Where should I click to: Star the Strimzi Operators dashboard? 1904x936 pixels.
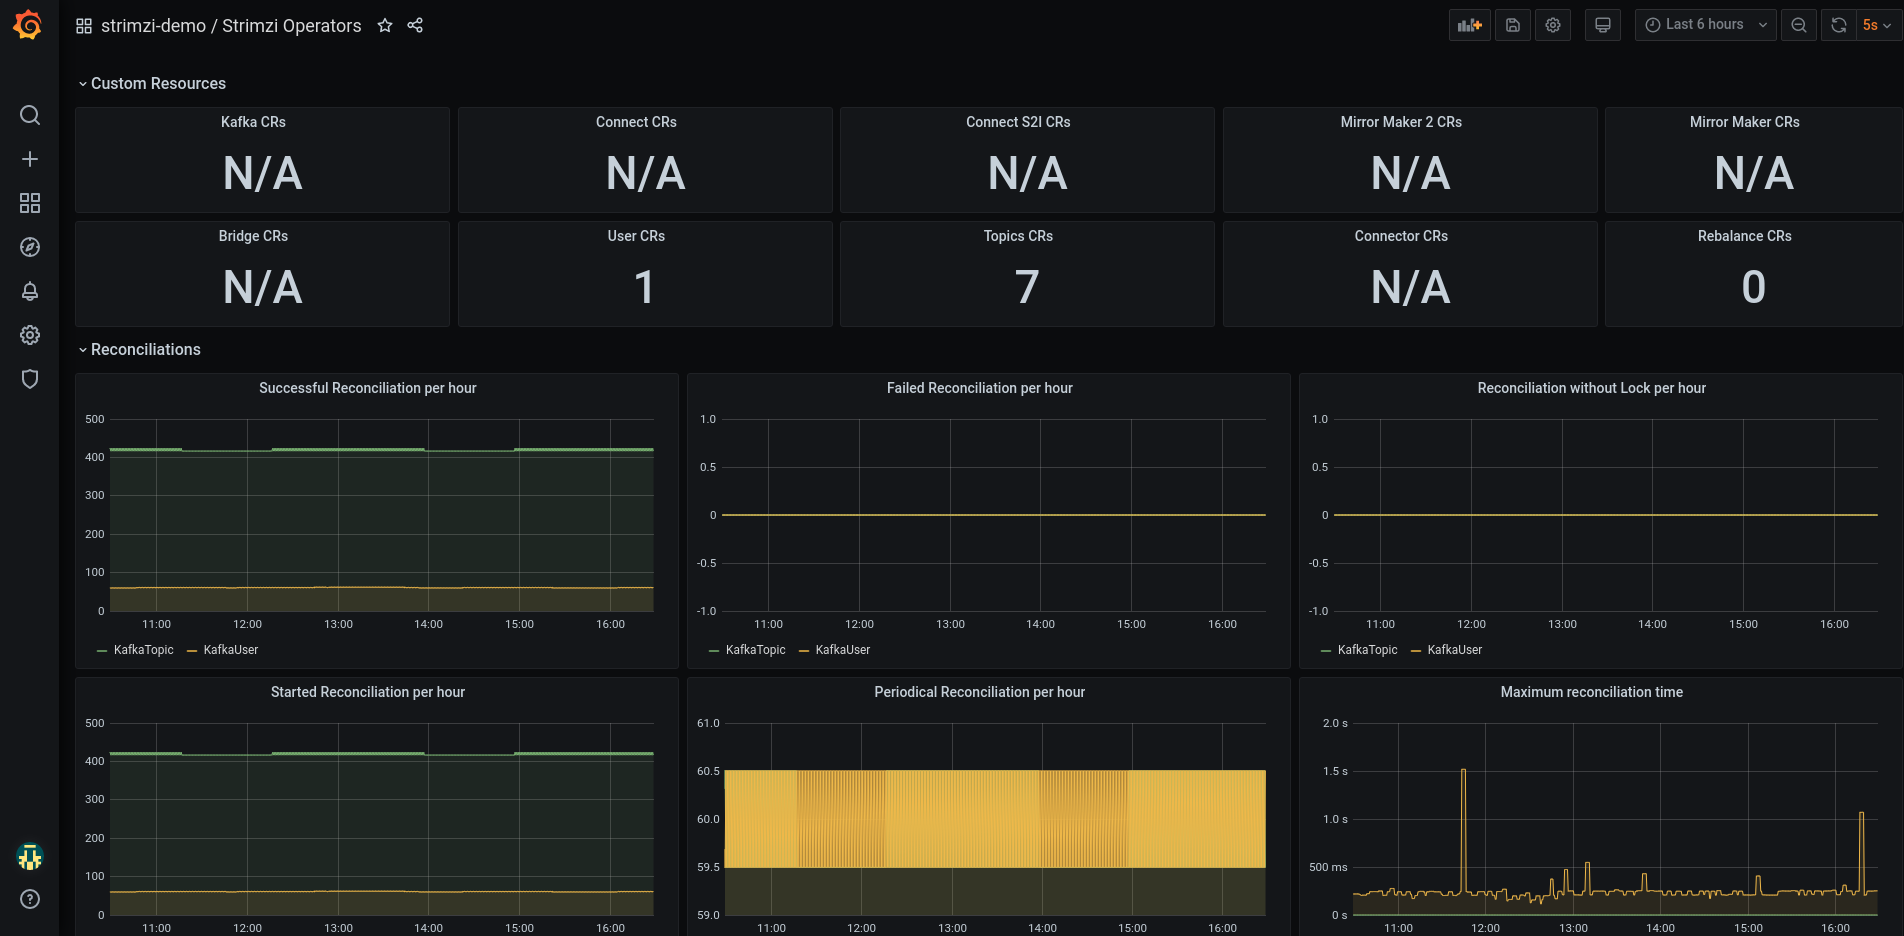385,25
